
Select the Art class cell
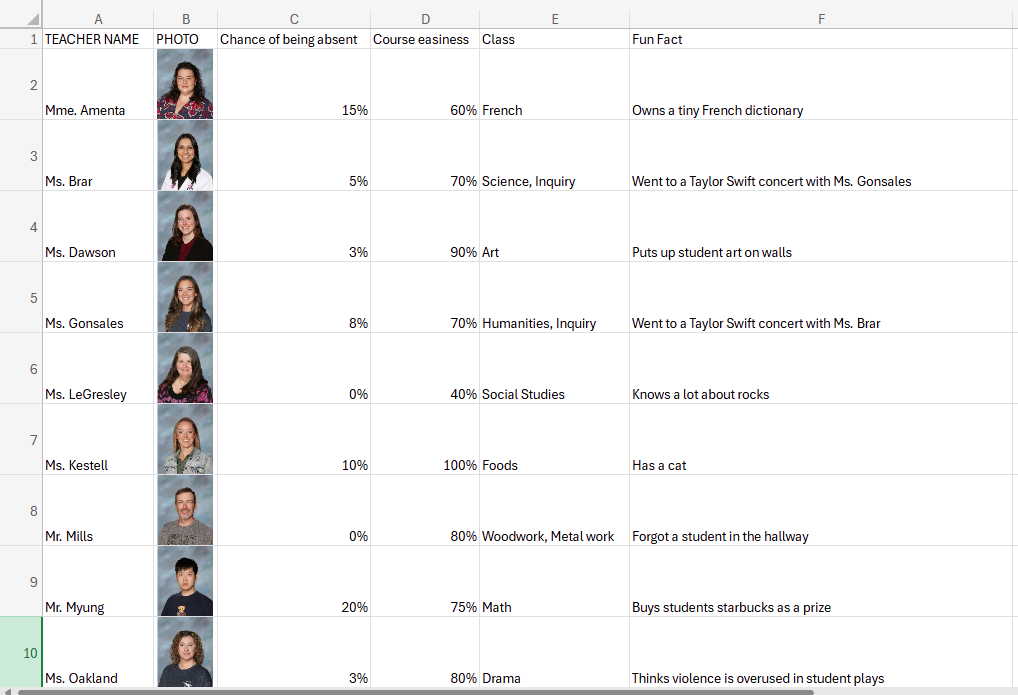click(554, 226)
